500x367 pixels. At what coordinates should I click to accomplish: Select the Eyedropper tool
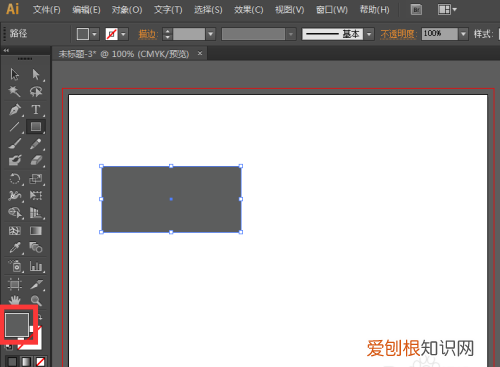point(15,248)
